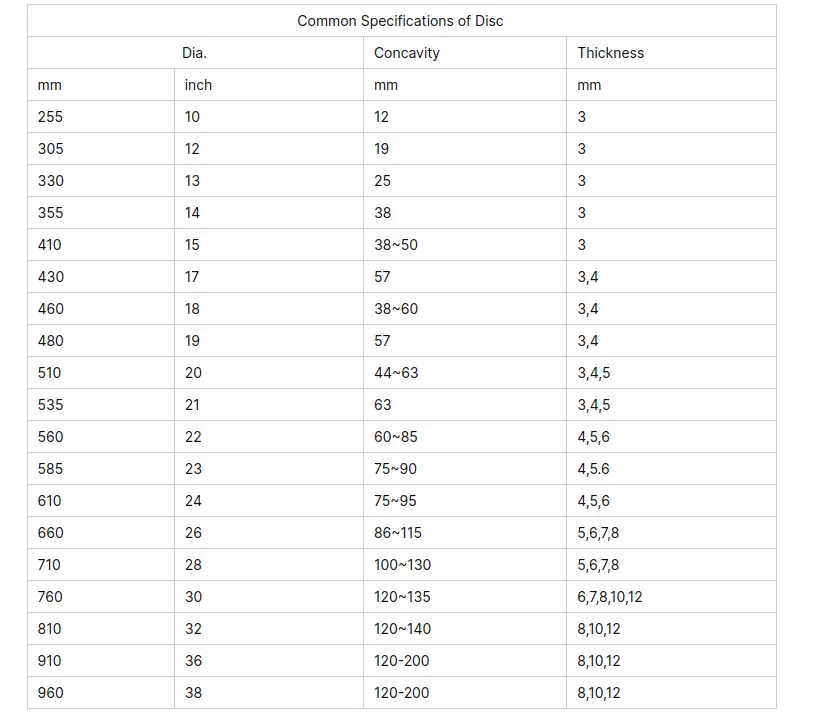Select the 36 inch diameter cell
The width and height of the screenshot is (822, 728).
[x=193, y=661]
